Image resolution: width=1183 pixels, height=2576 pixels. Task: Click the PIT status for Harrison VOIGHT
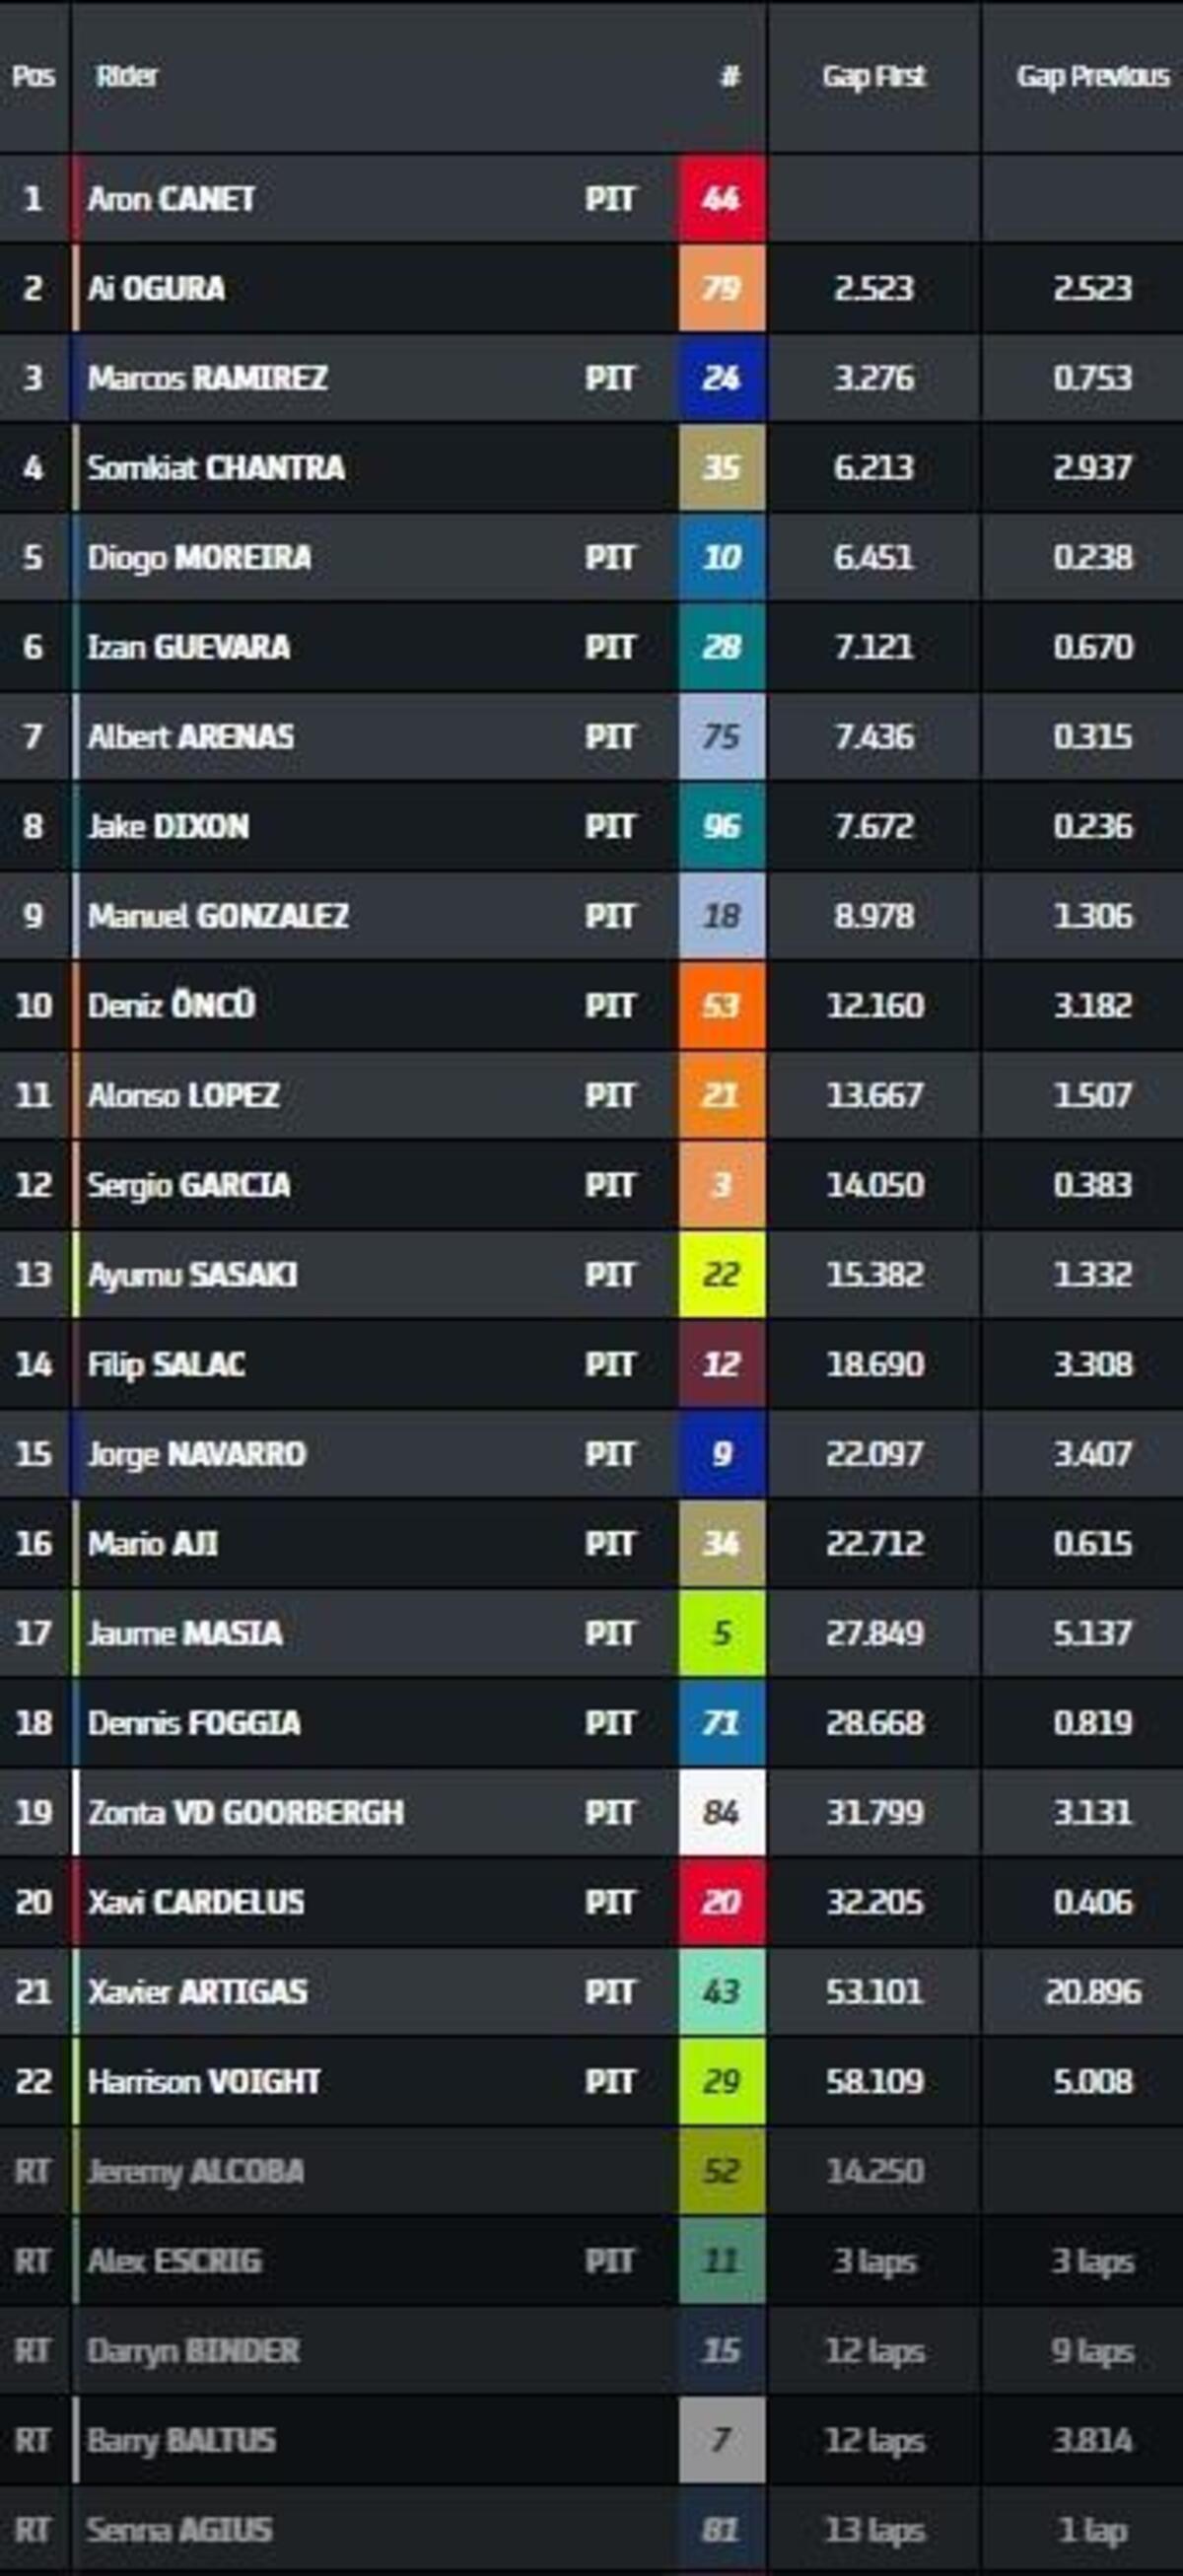609,2081
